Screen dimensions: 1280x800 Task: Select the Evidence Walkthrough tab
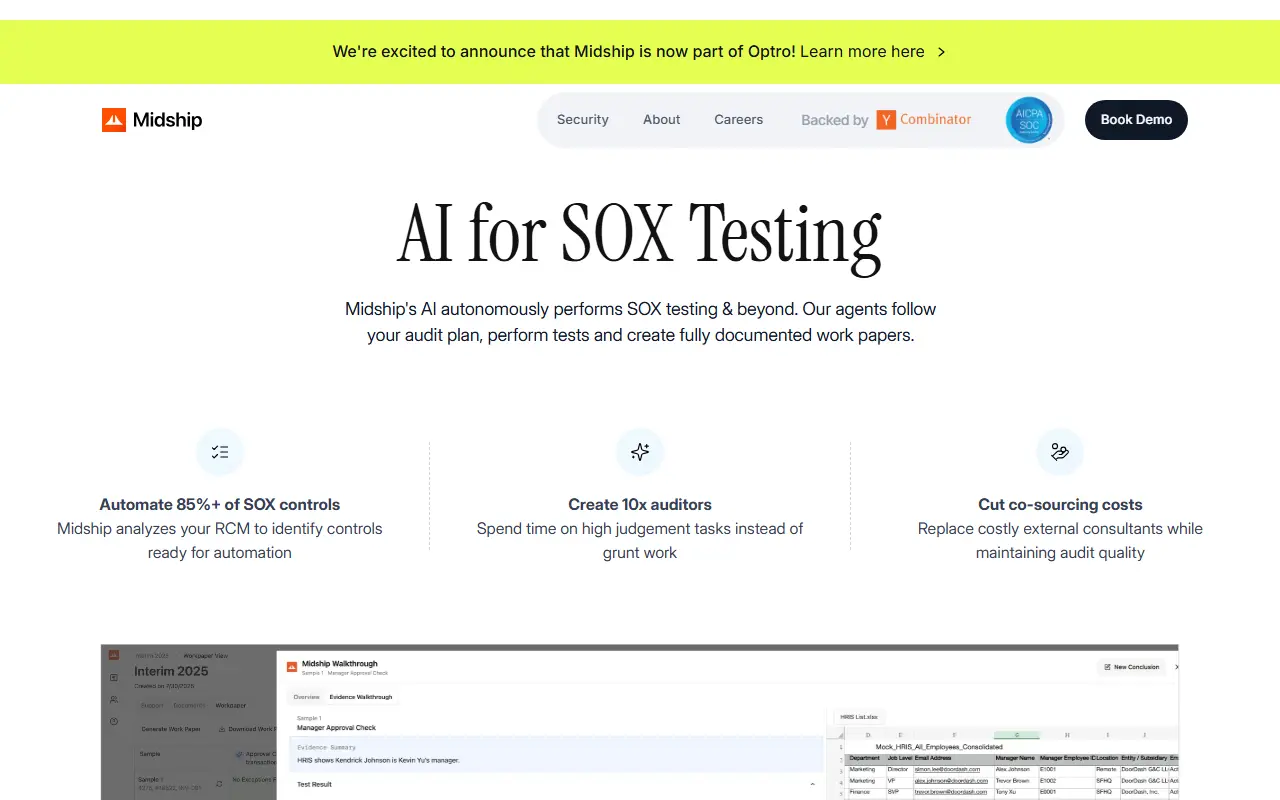tap(361, 697)
